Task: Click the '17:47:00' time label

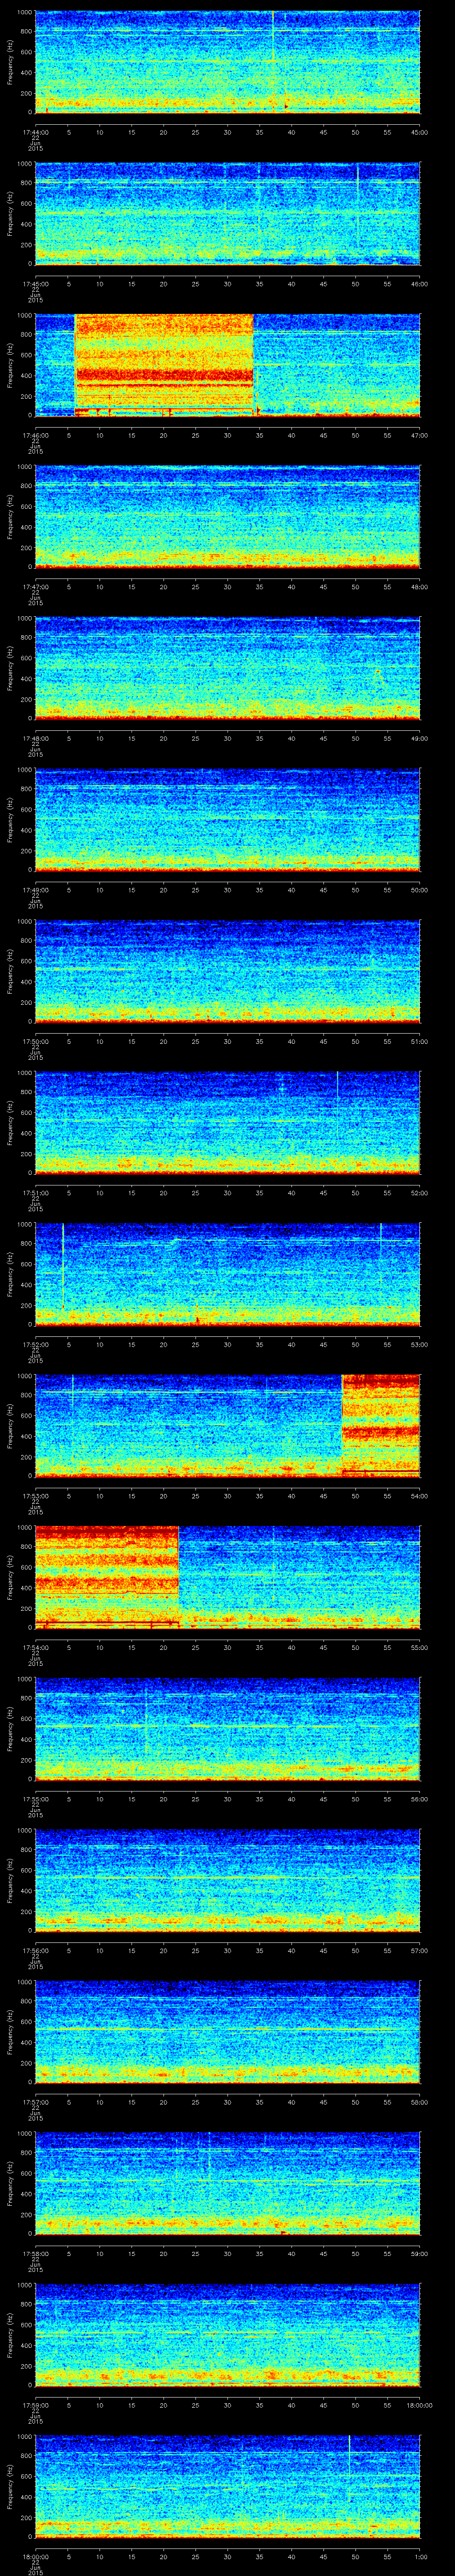Action: point(35,586)
